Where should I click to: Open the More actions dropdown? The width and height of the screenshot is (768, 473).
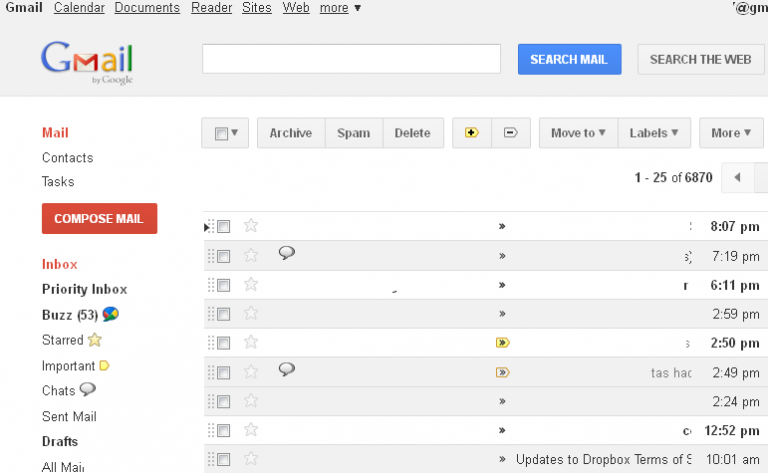pos(731,133)
